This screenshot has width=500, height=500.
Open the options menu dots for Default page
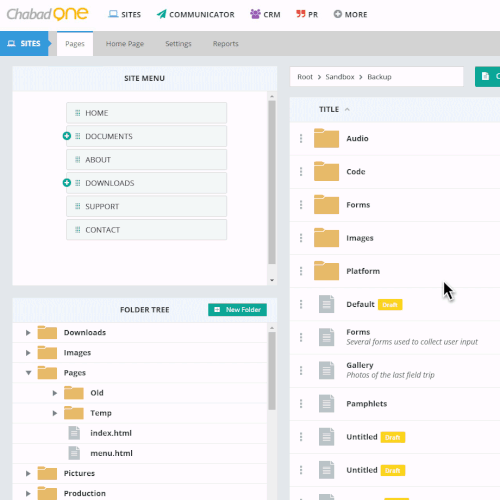pyautogui.click(x=301, y=304)
